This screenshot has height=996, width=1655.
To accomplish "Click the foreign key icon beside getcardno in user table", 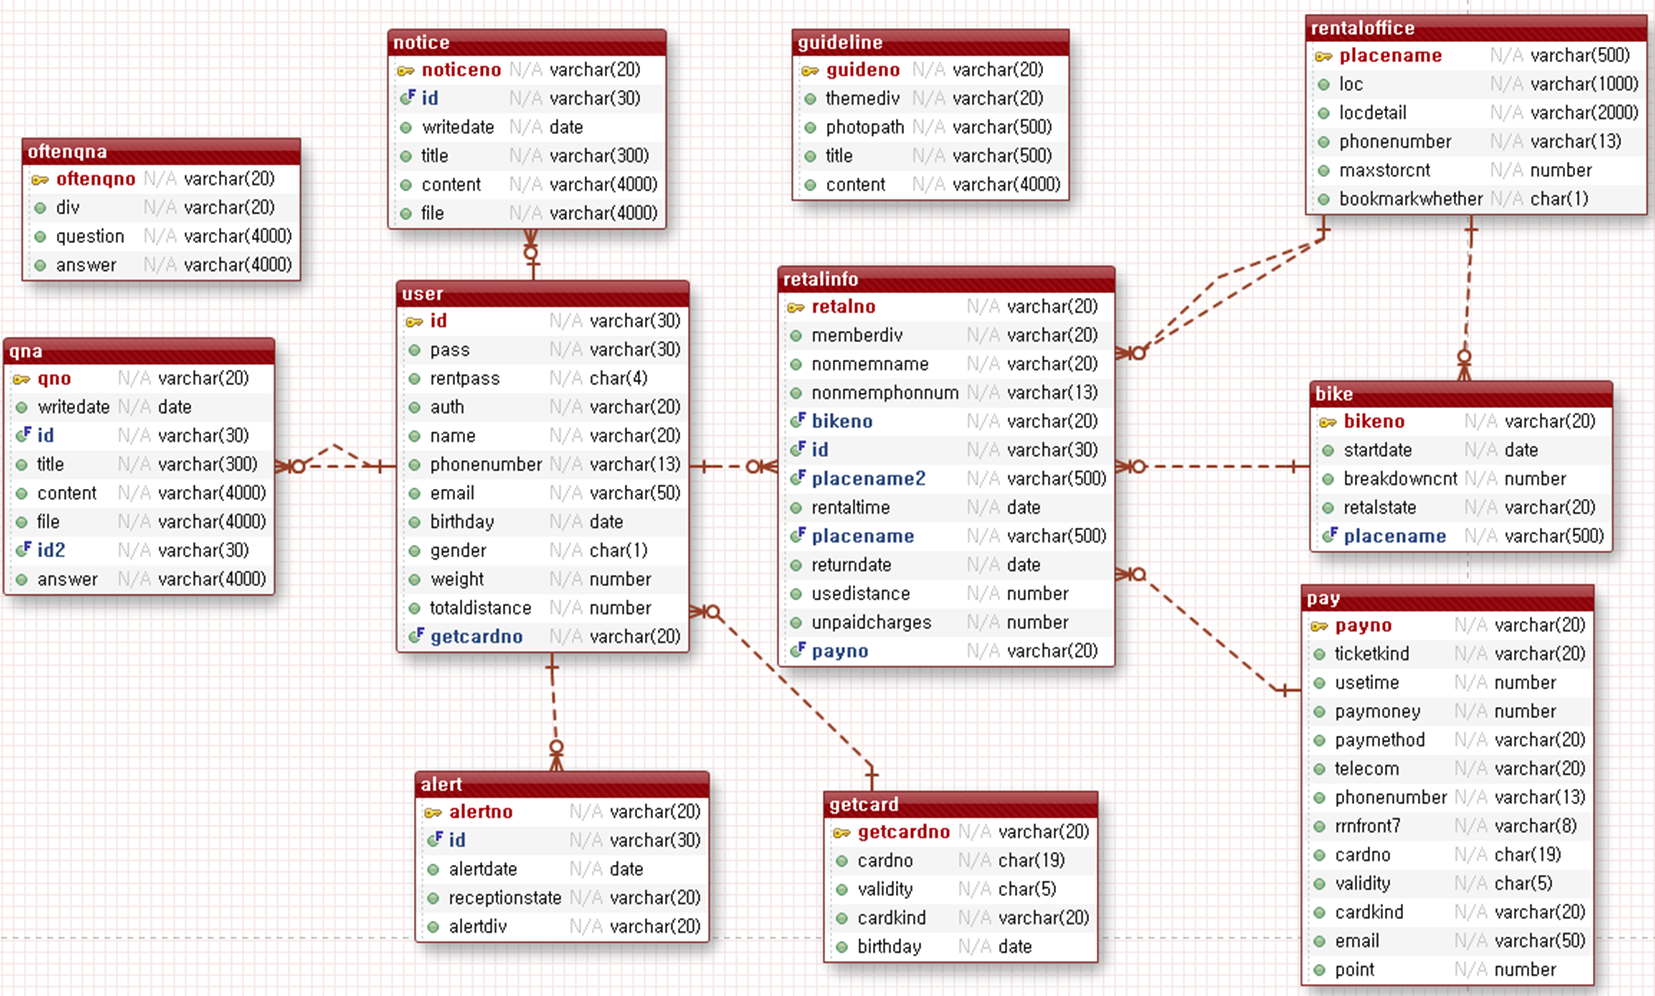I will 415,636.
